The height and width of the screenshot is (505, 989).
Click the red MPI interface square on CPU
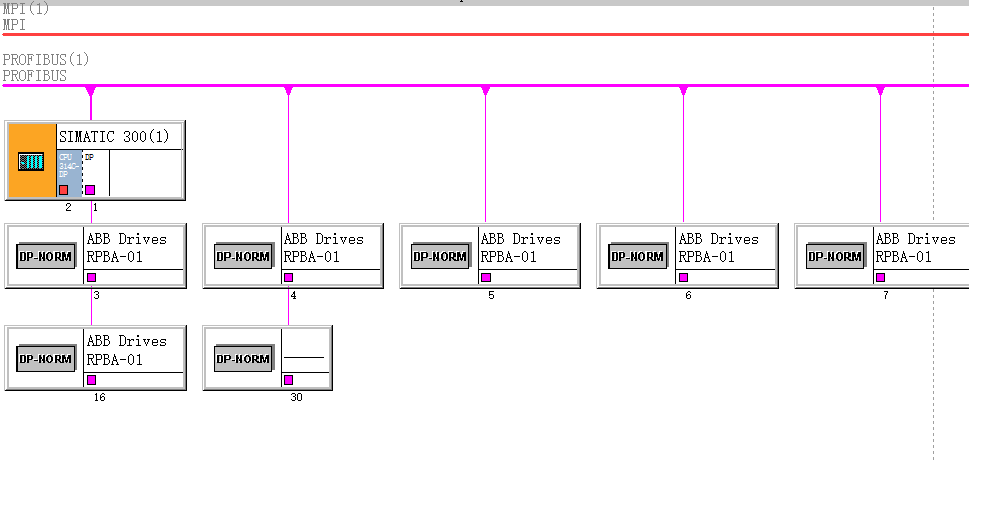click(x=64, y=189)
